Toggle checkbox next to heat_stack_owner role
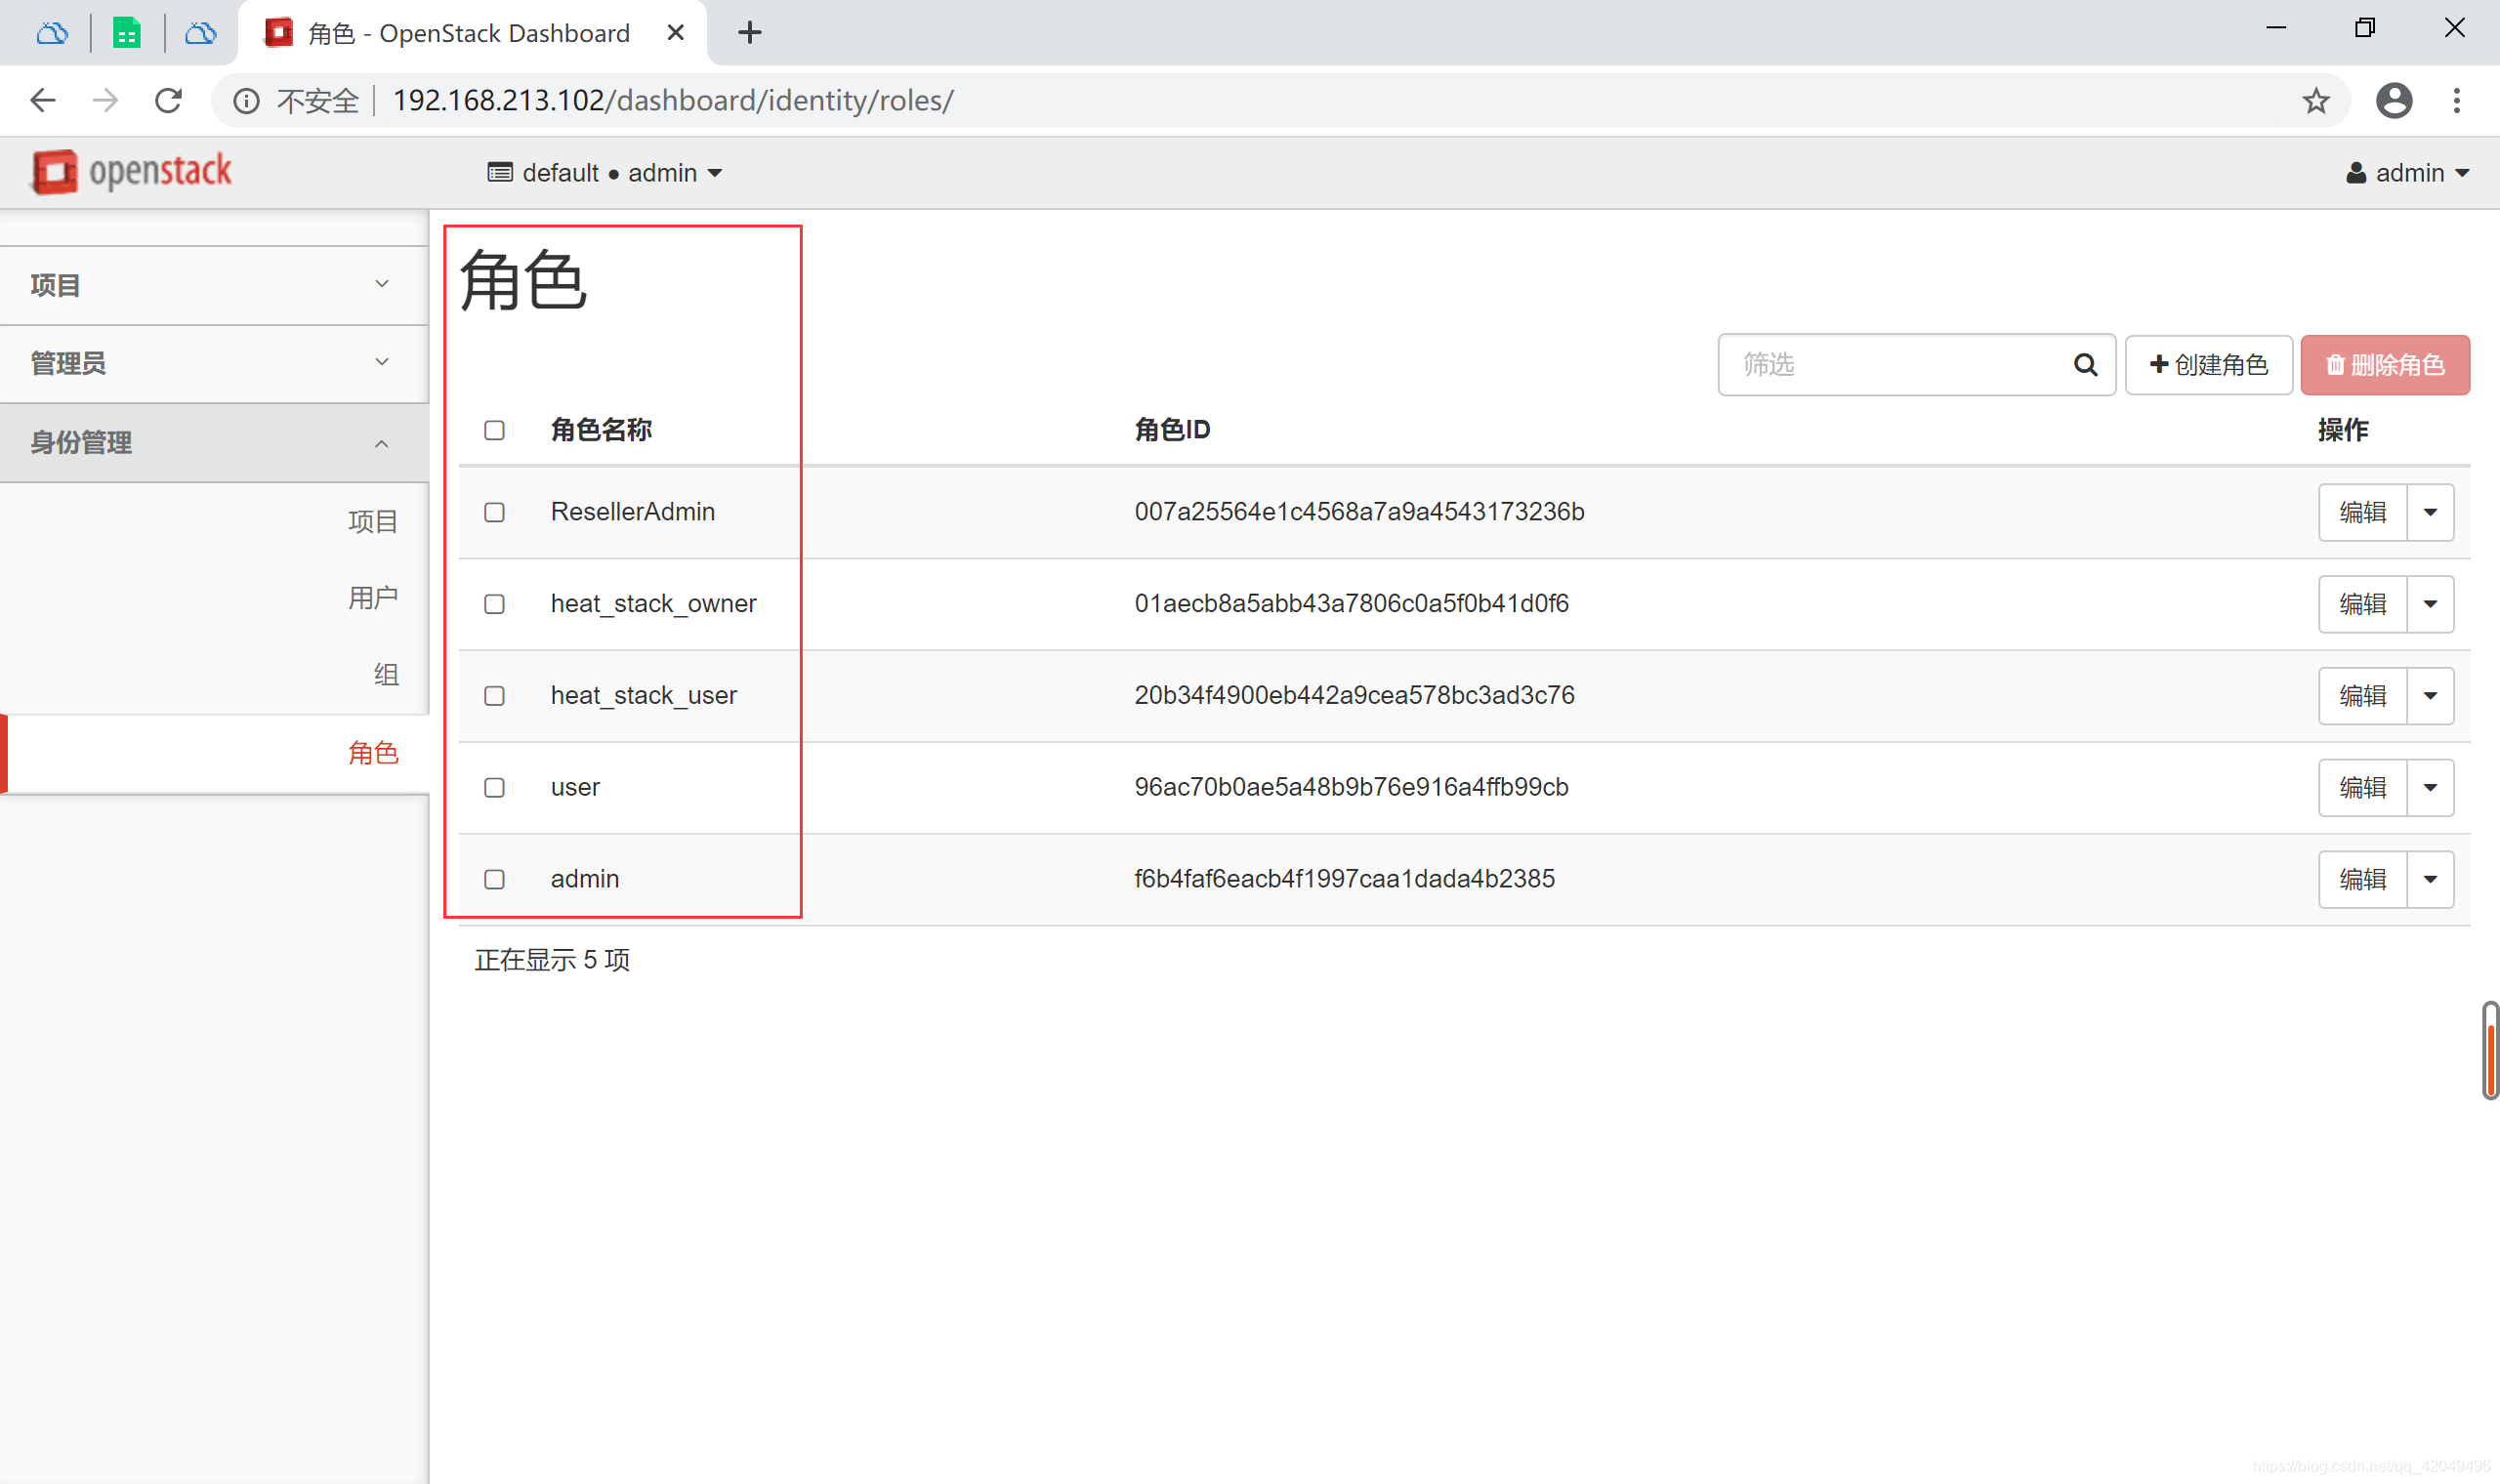 pyautogui.click(x=496, y=602)
